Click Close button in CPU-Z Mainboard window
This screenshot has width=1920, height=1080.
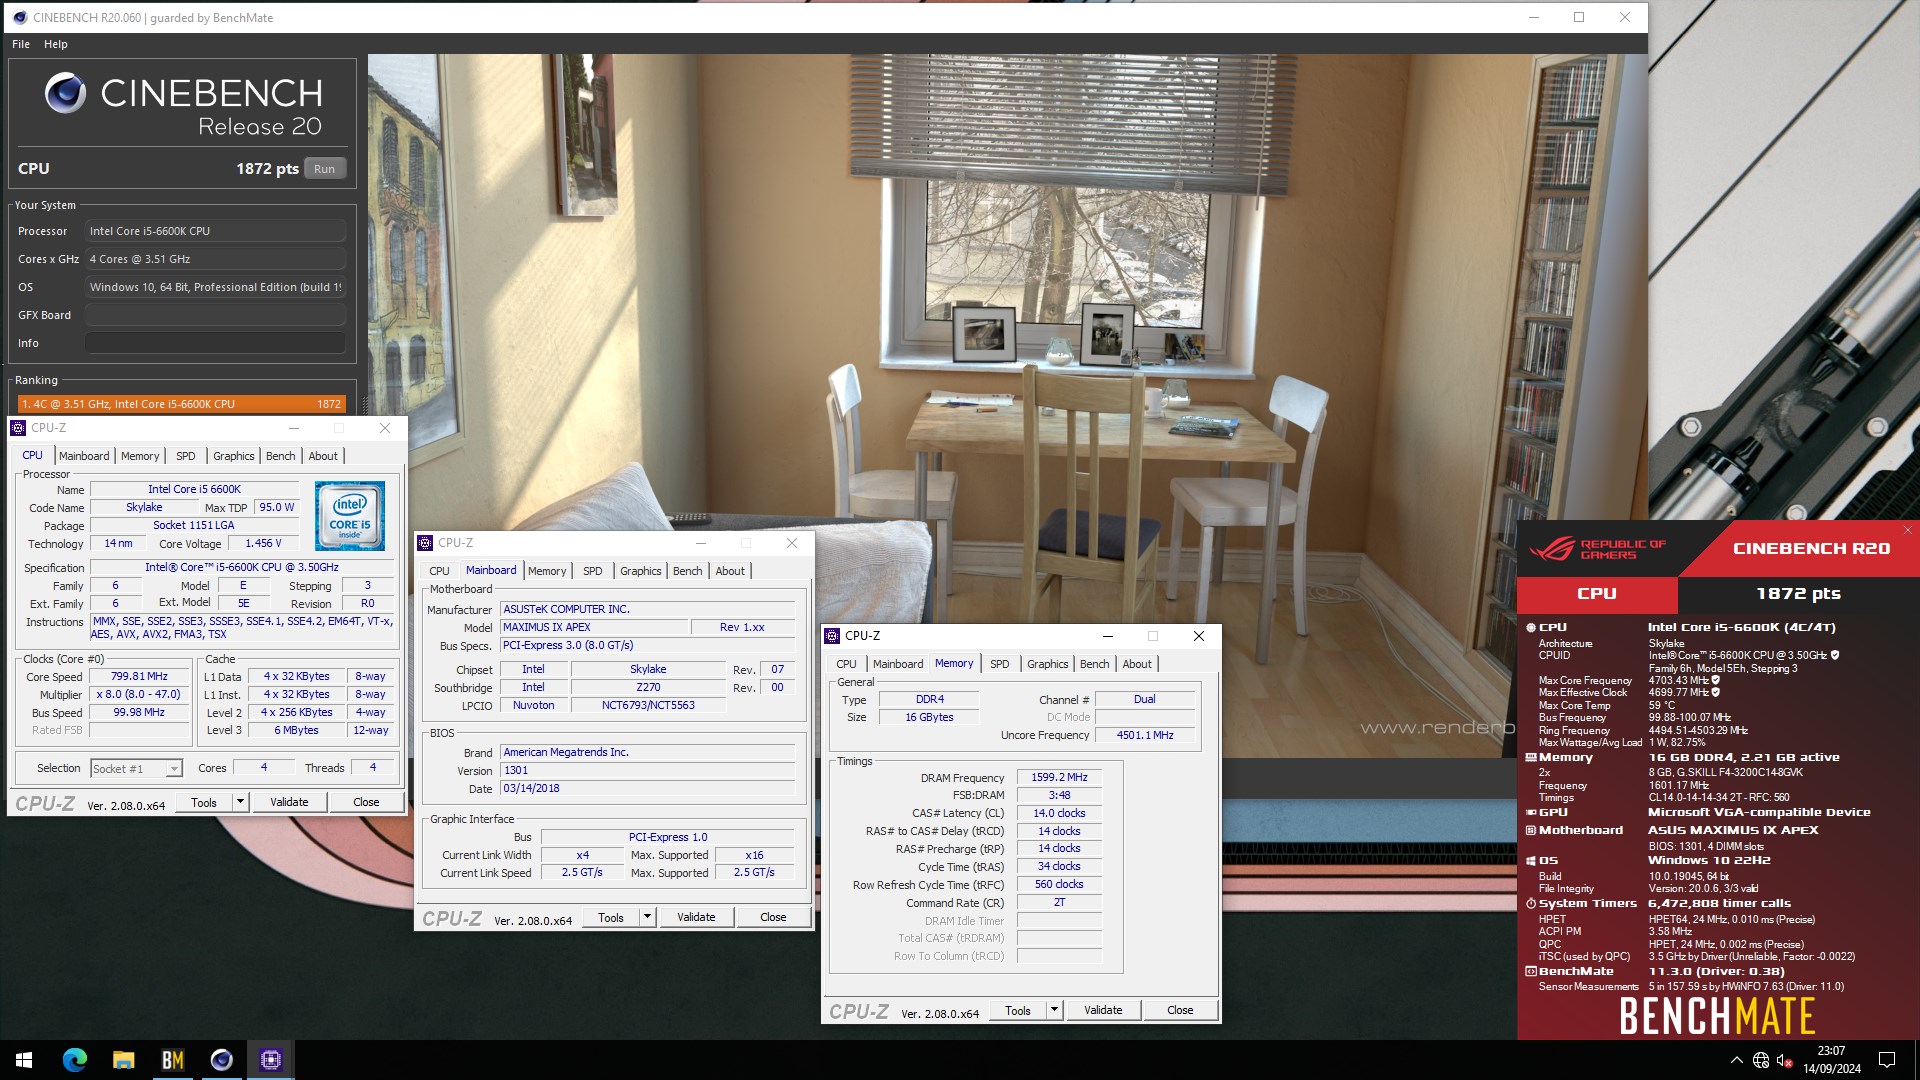coord(773,918)
